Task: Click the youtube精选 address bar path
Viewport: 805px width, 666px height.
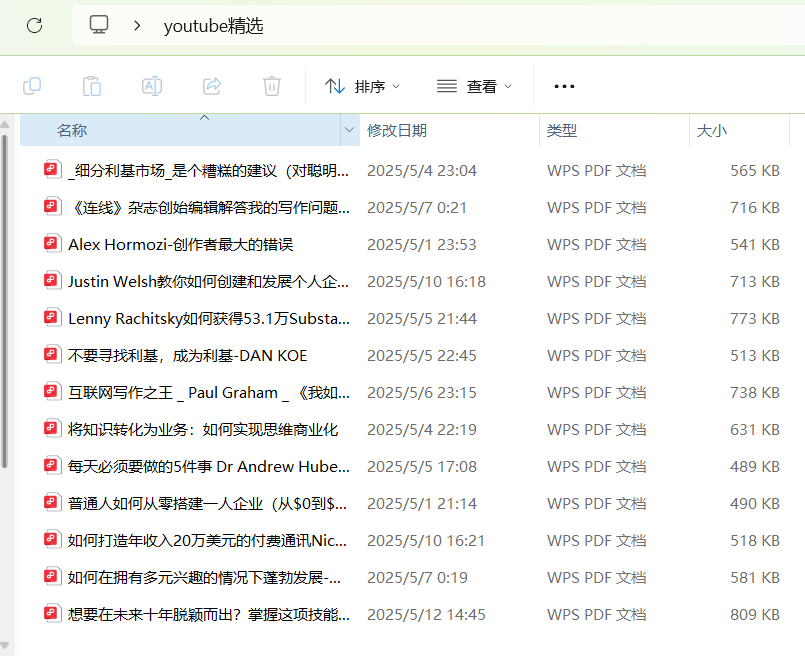Action: coord(213,26)
